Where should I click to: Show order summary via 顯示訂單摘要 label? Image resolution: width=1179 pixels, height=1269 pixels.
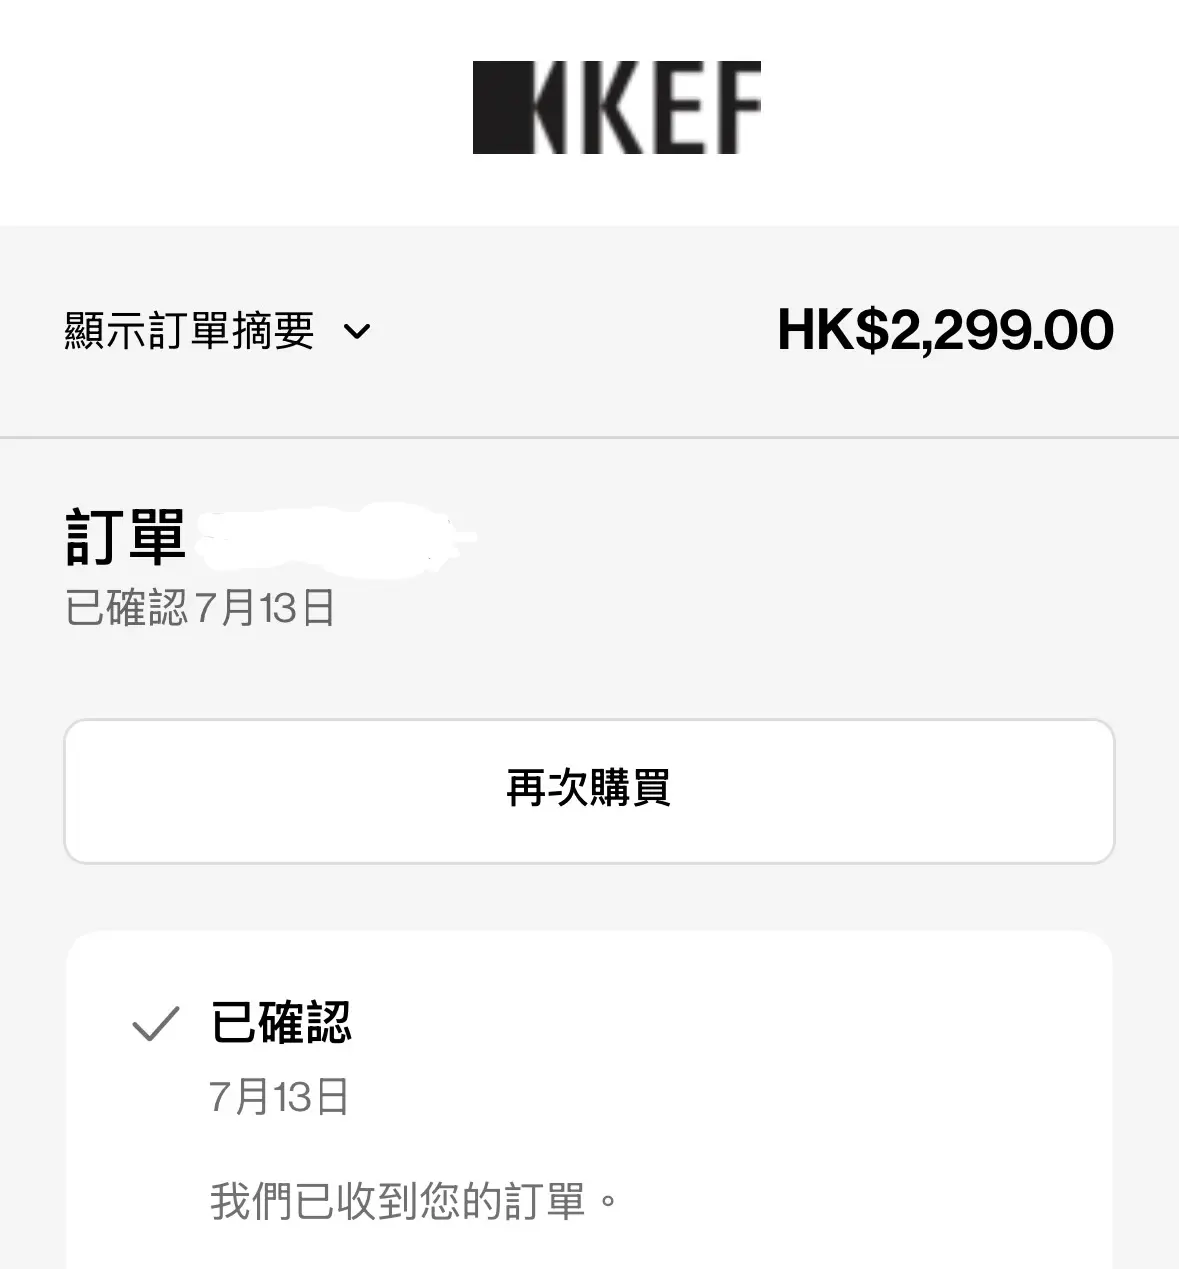(x=190, y=331)
